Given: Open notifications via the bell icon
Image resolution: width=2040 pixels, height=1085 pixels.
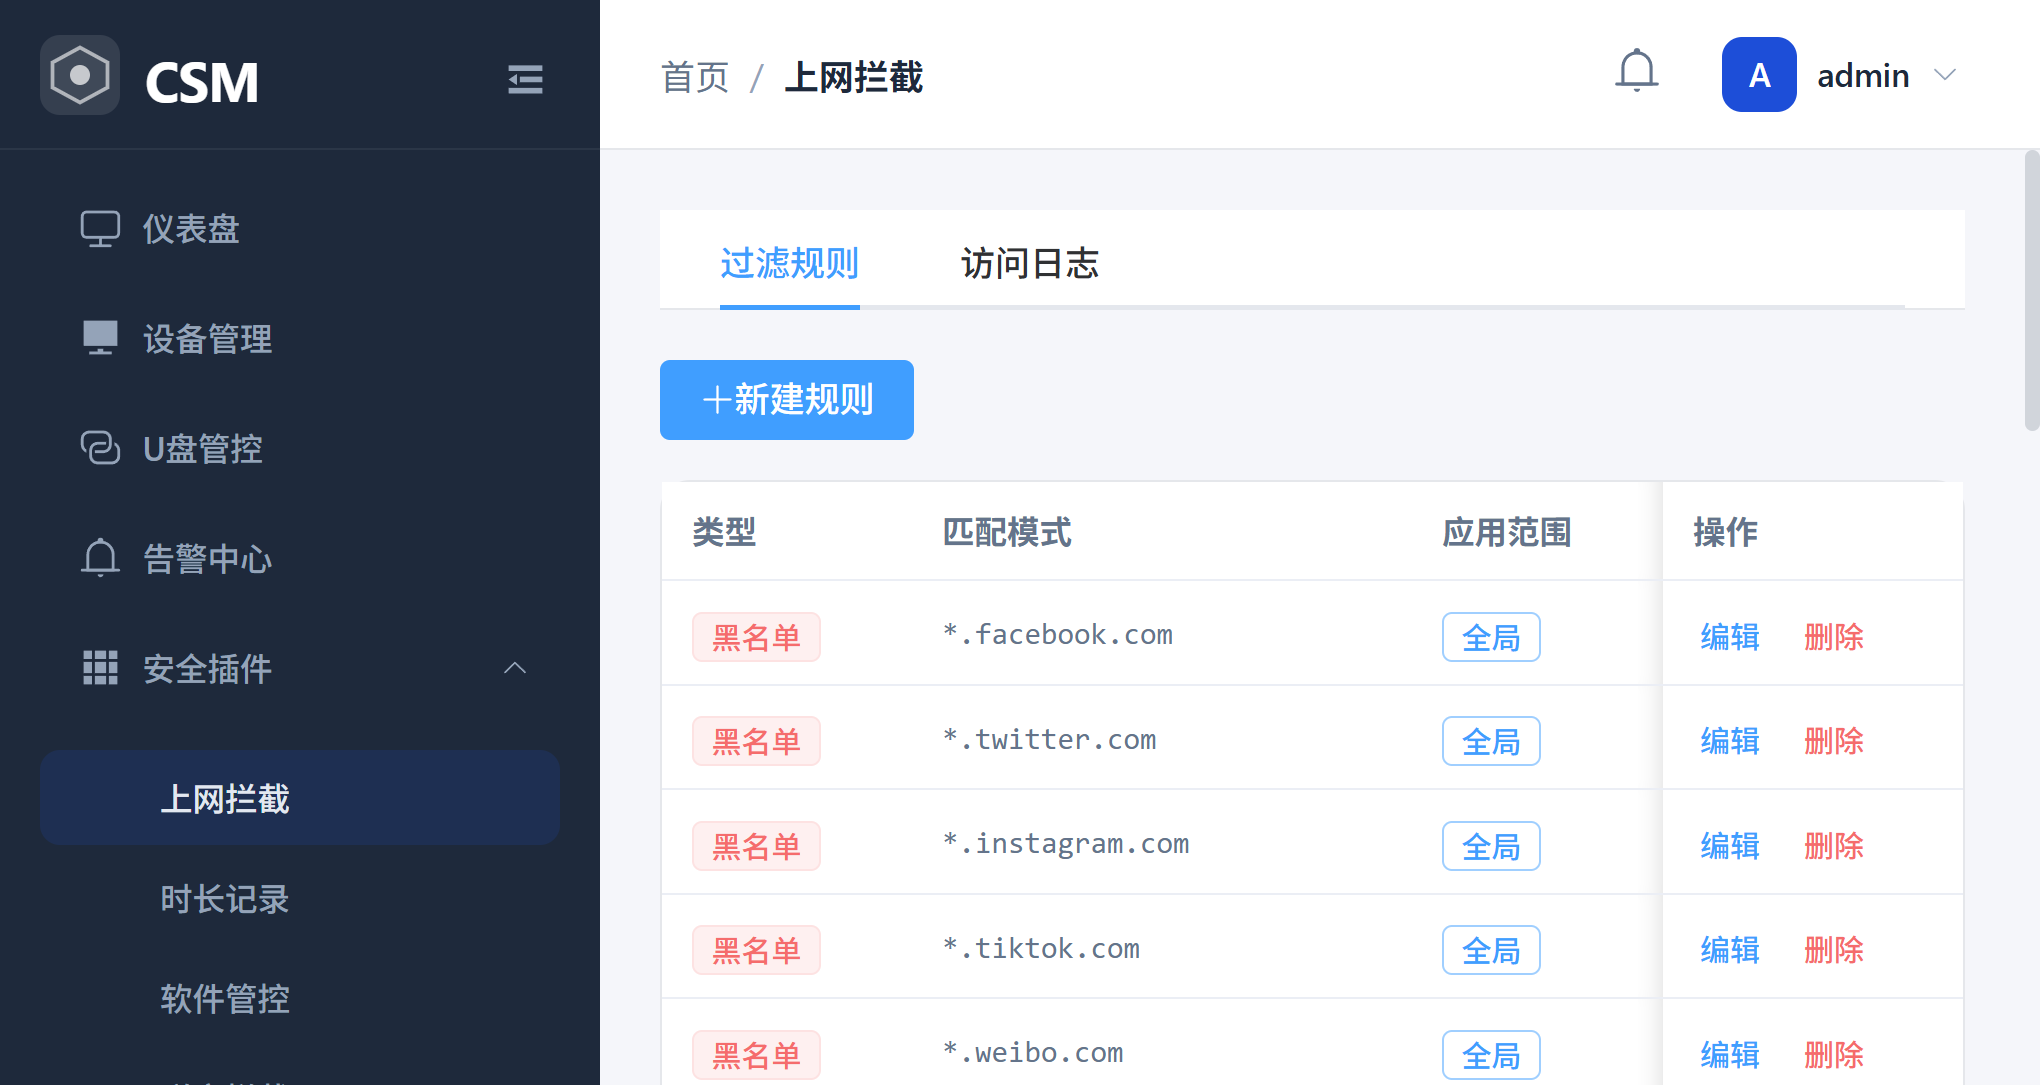Looking at the screenshot, I should [x=1636, y=71].
